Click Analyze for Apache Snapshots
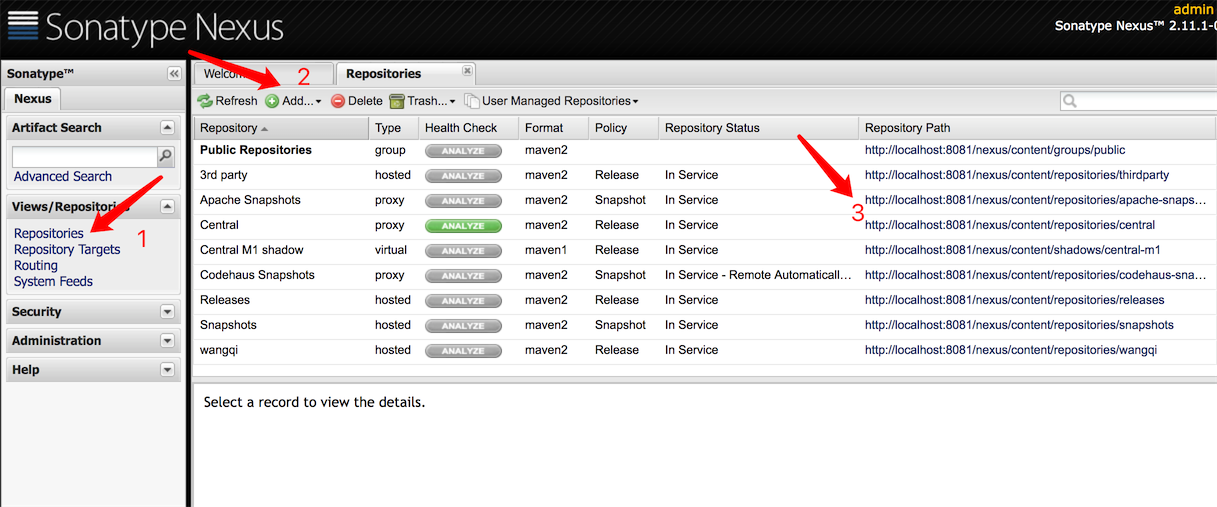Screen dimensions: 1217x507 [x=463, y=201]
